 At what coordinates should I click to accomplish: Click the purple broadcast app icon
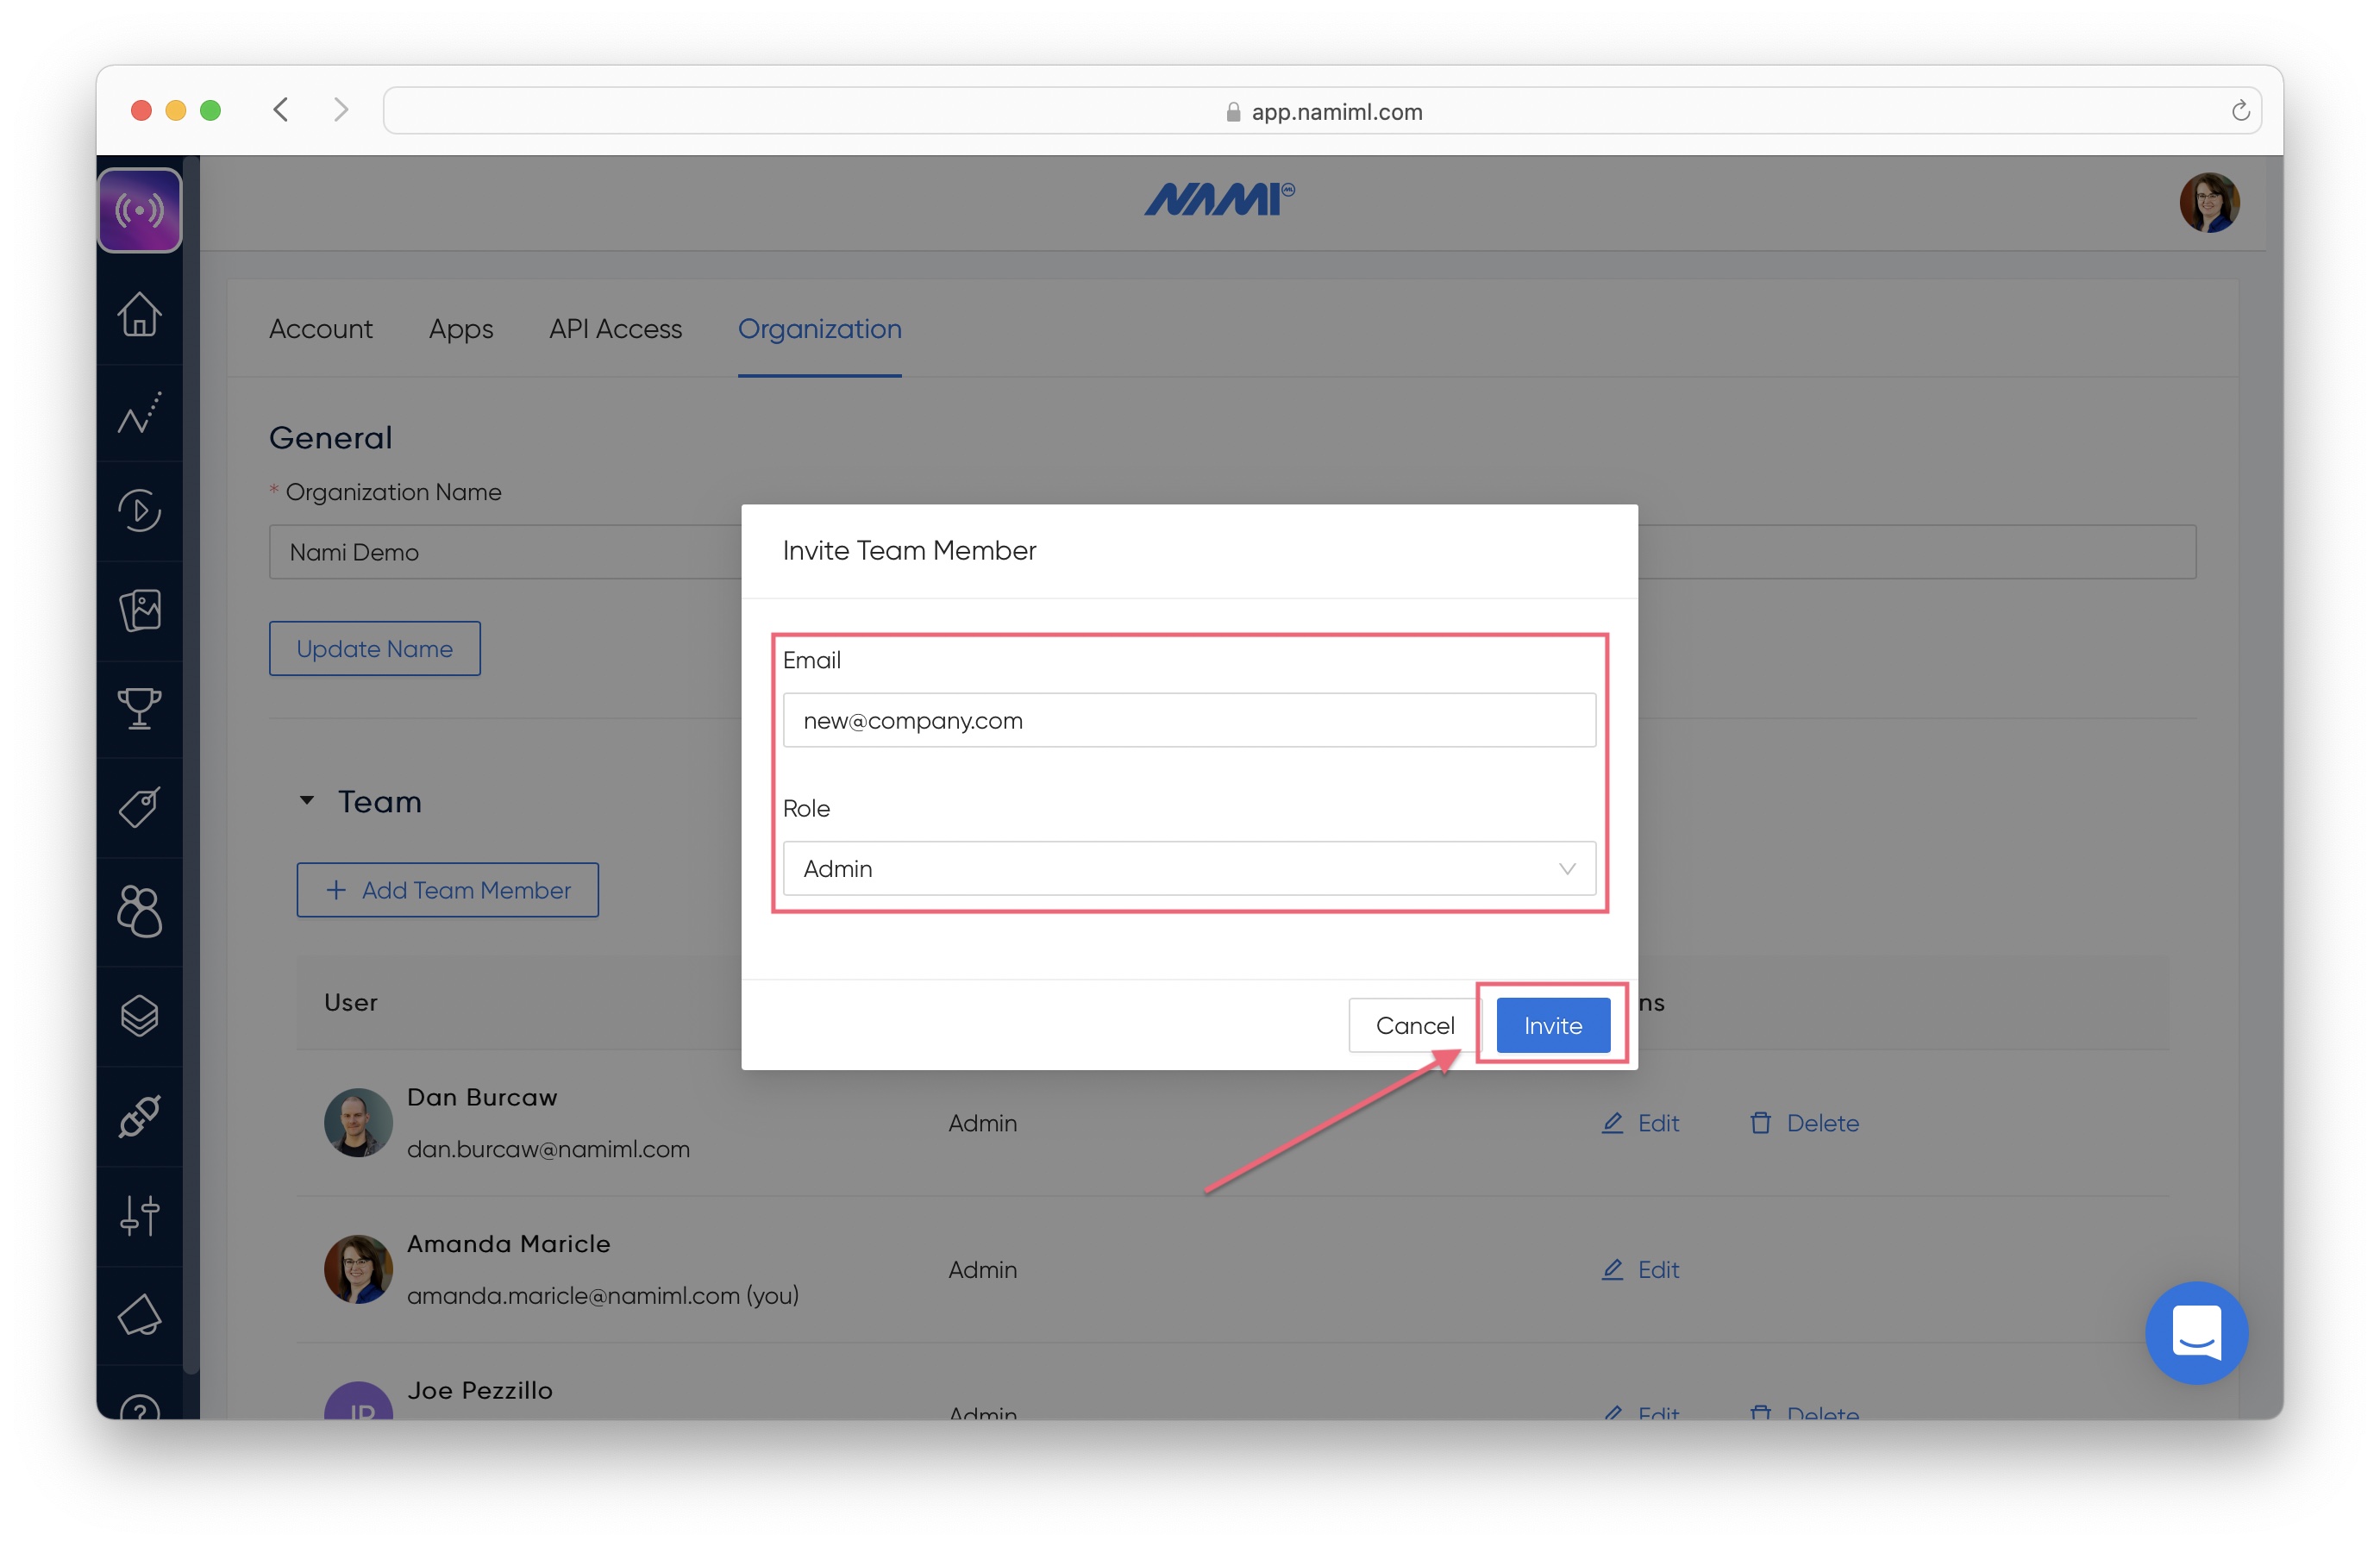point(139,210)
